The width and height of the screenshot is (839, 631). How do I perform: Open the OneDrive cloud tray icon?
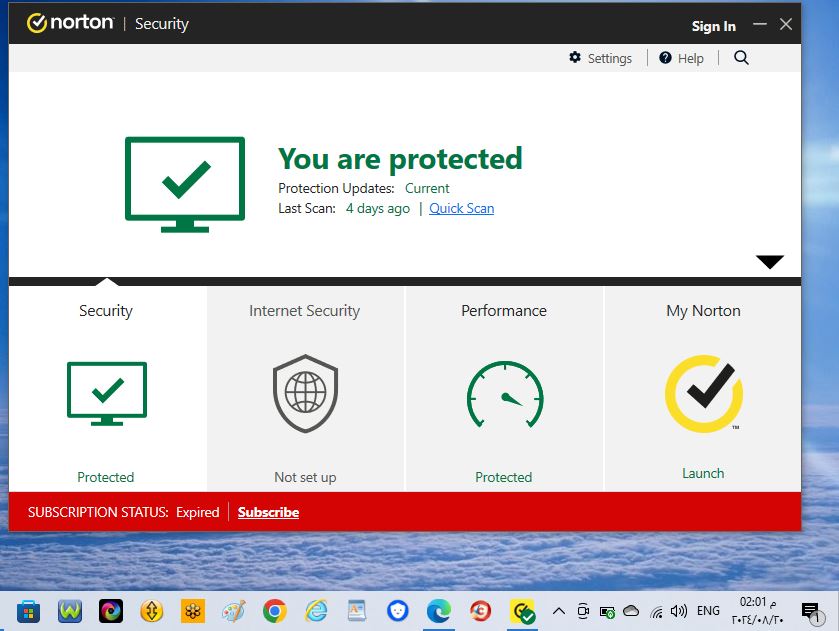[631, 611]
